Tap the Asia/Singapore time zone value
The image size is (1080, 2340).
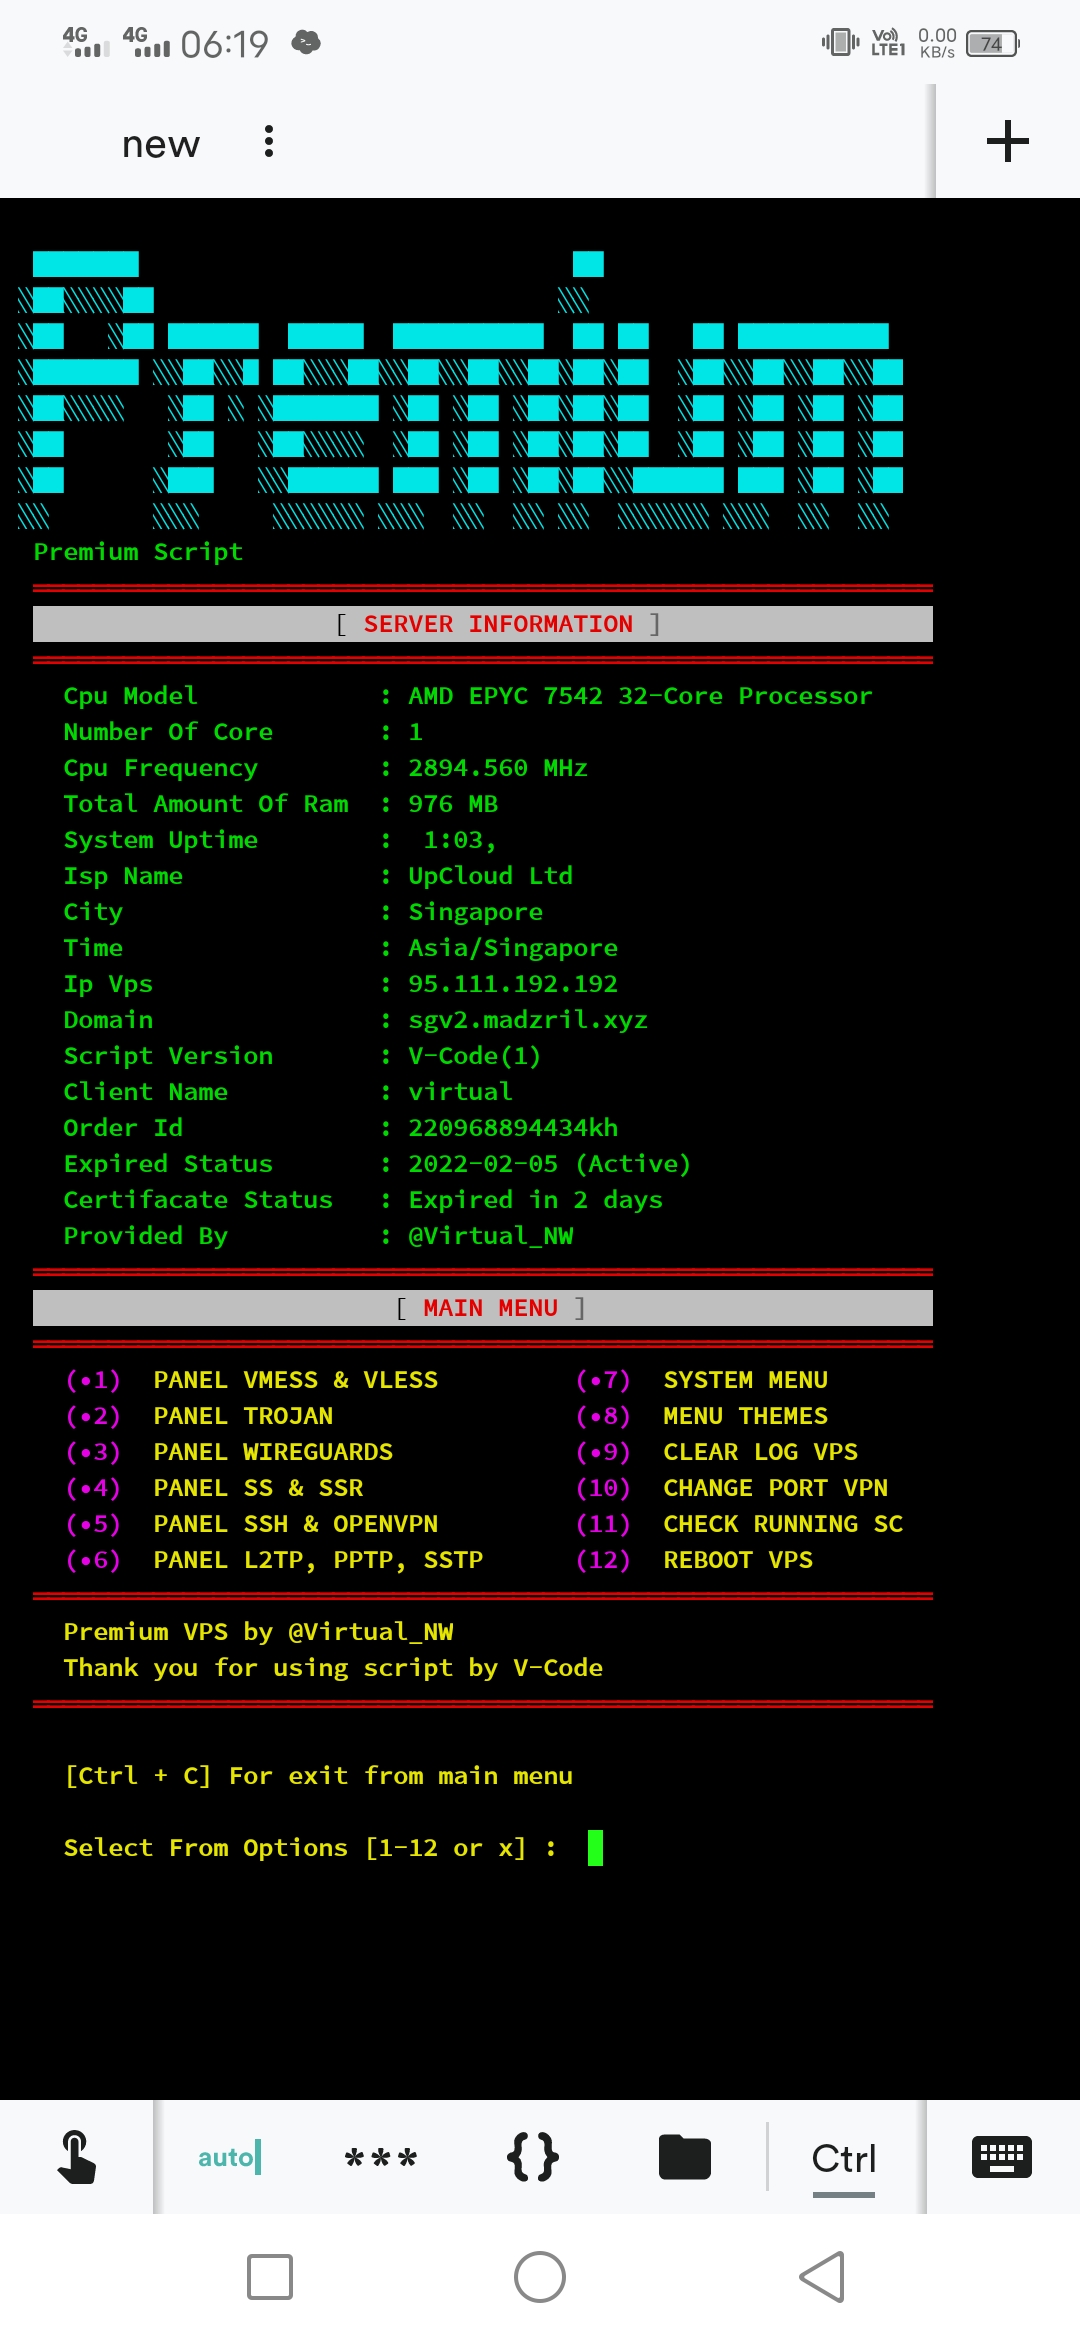(513, 948)
